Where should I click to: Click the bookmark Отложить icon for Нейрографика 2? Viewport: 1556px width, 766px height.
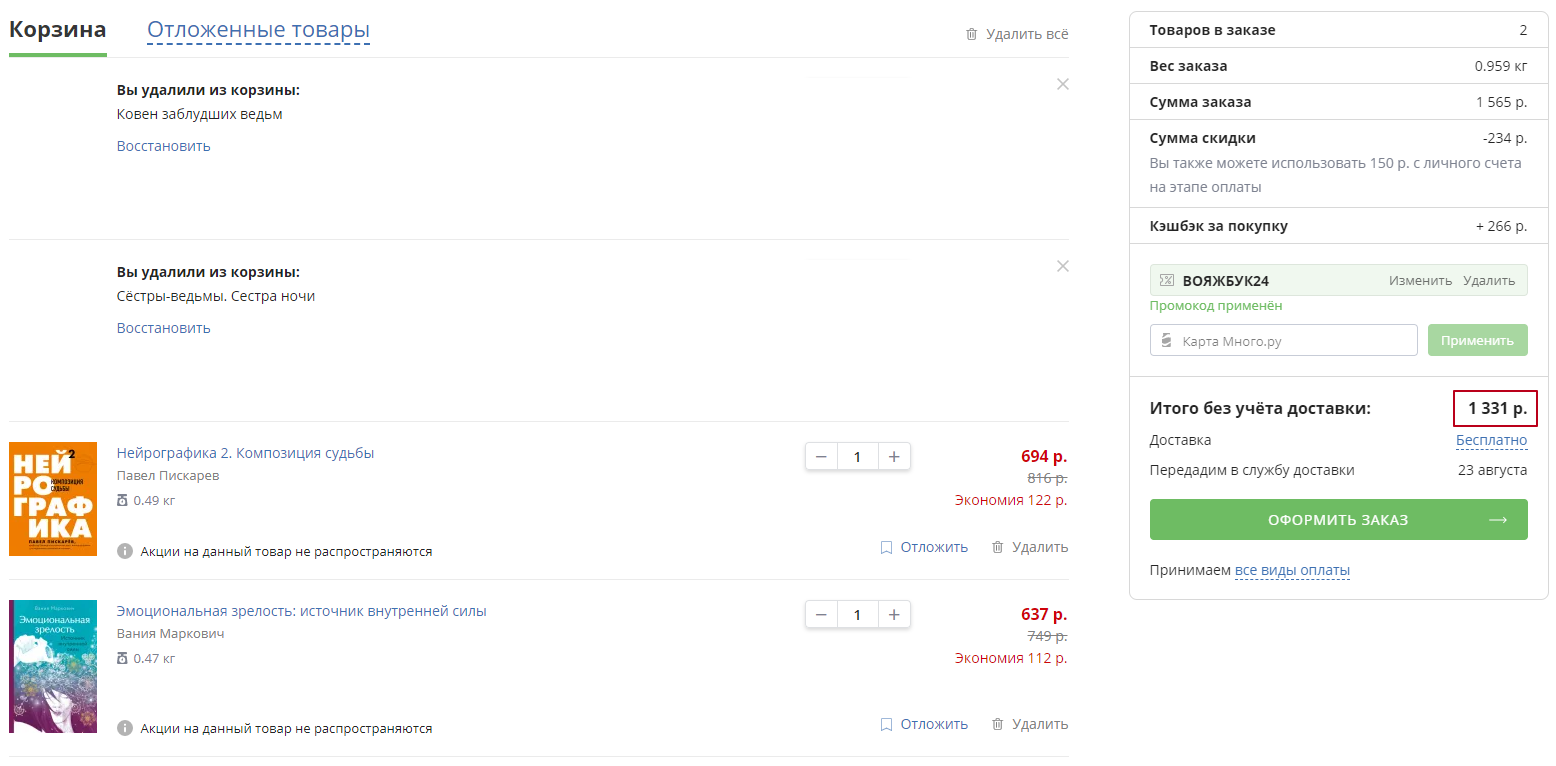pos(886,547)
